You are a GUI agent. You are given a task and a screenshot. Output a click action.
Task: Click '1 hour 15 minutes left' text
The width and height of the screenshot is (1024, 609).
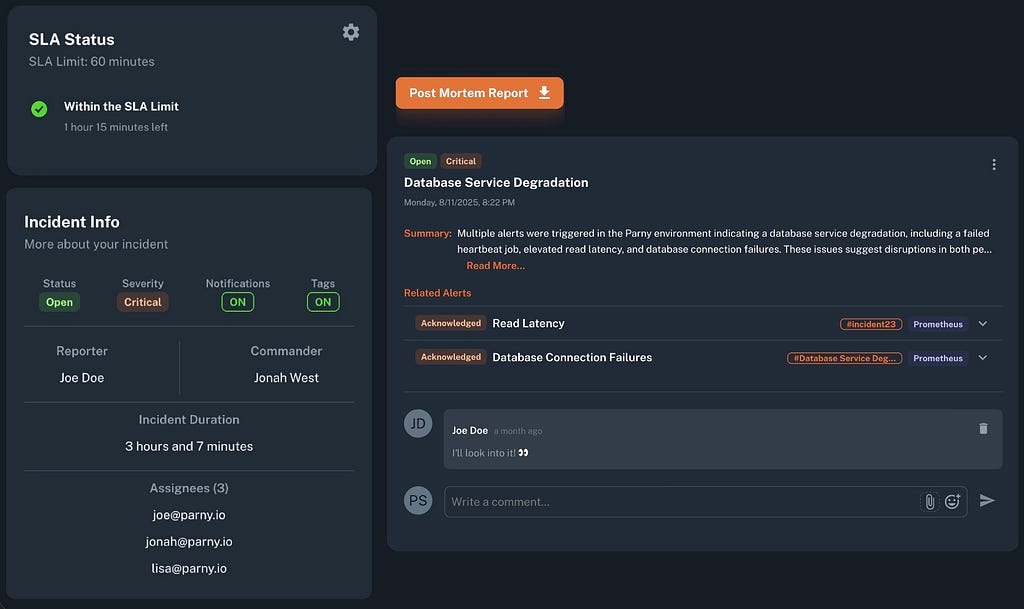click(x=116, y=127)
